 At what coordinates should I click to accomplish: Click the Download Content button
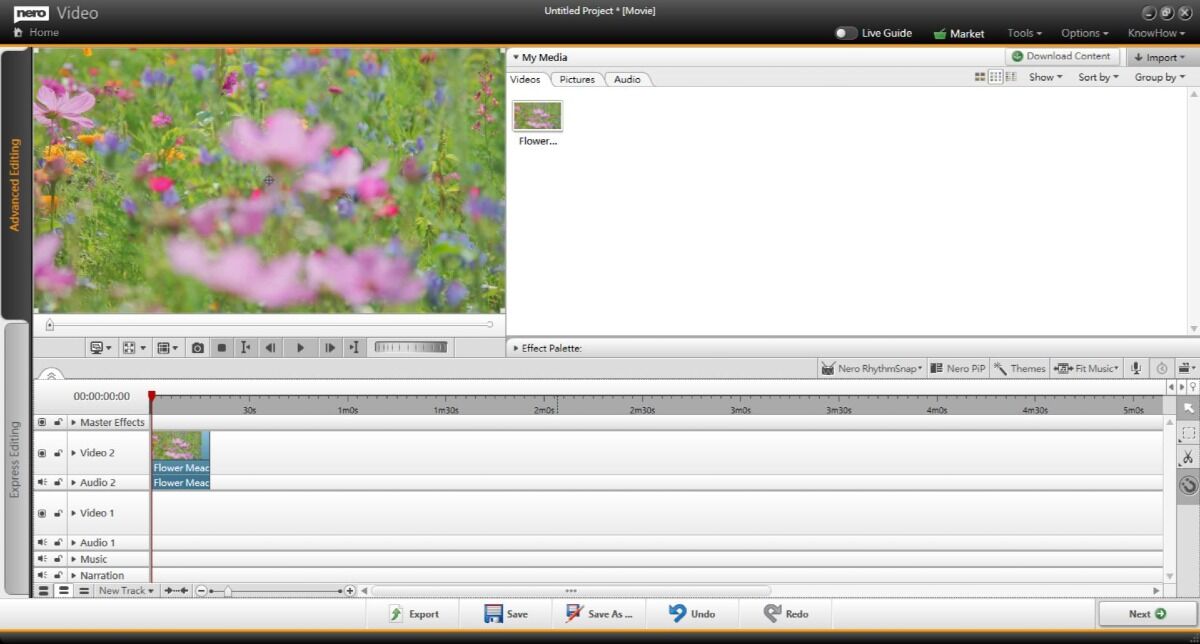(x=1062, y=56)
